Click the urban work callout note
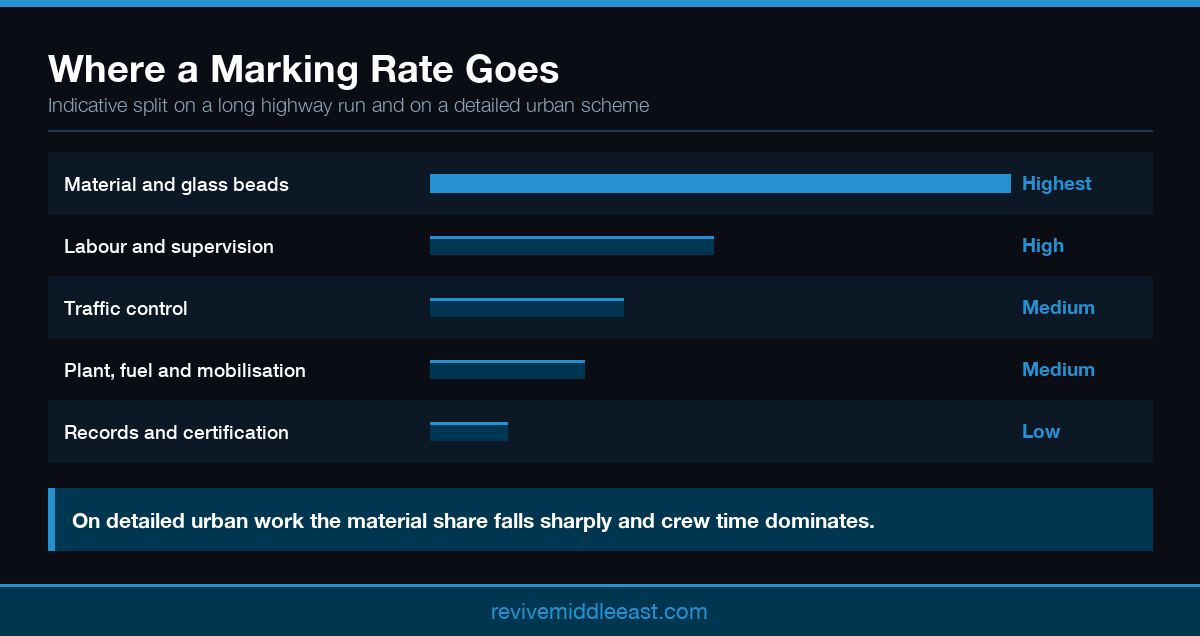 (600, 520)
